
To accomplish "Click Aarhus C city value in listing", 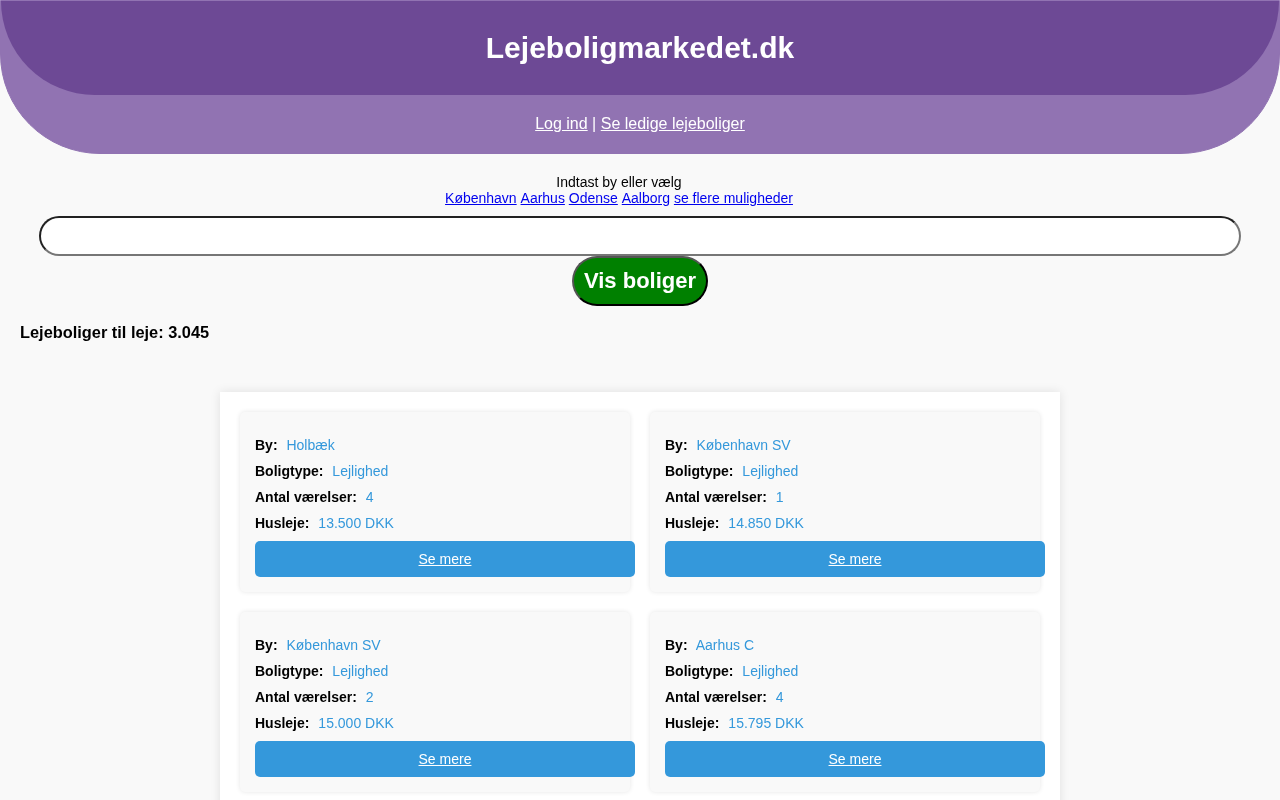I will (724, 645).
